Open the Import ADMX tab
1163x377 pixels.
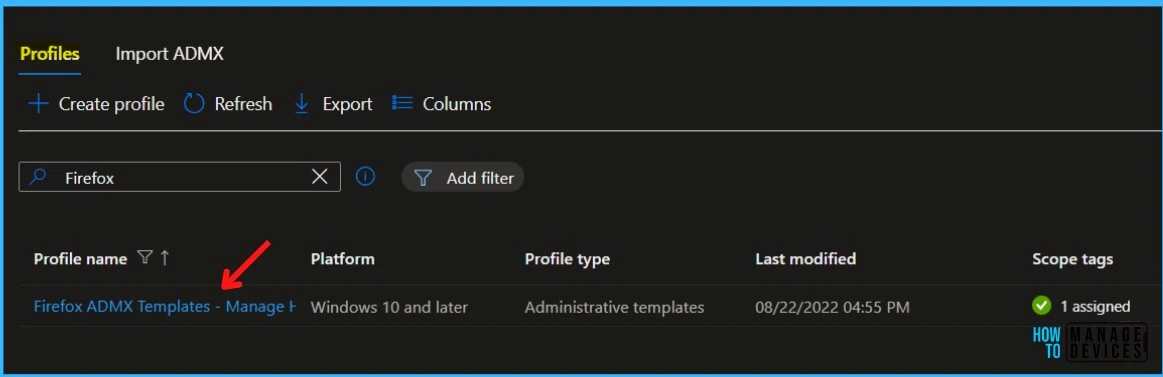coord(169,54)
